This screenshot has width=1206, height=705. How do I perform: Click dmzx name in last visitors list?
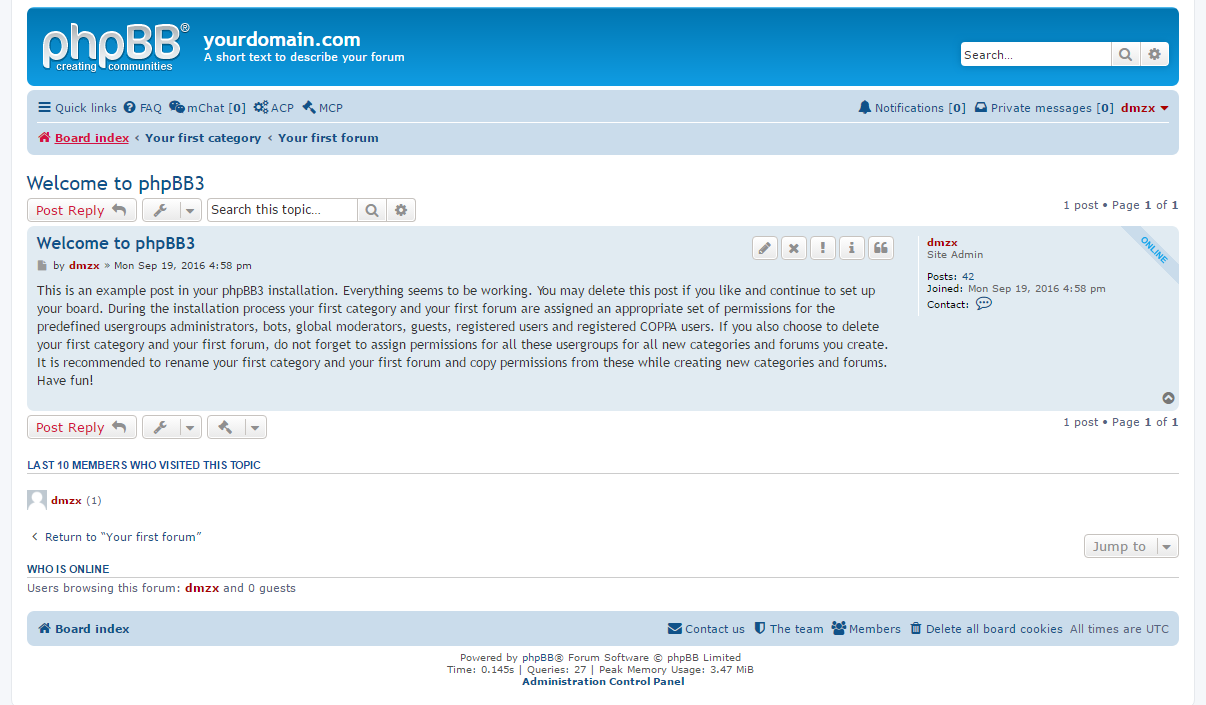pos(66,500)
